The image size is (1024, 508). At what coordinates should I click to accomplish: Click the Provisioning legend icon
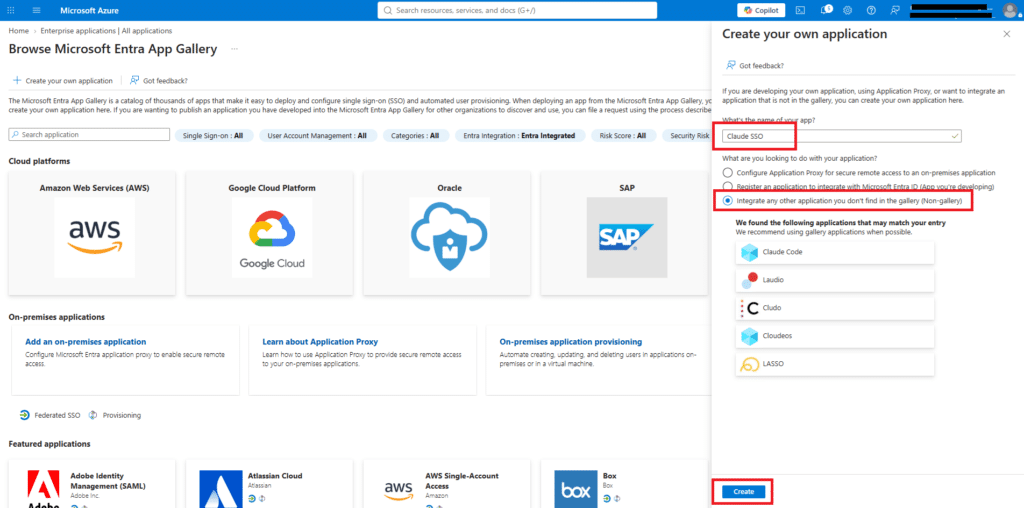93,415
